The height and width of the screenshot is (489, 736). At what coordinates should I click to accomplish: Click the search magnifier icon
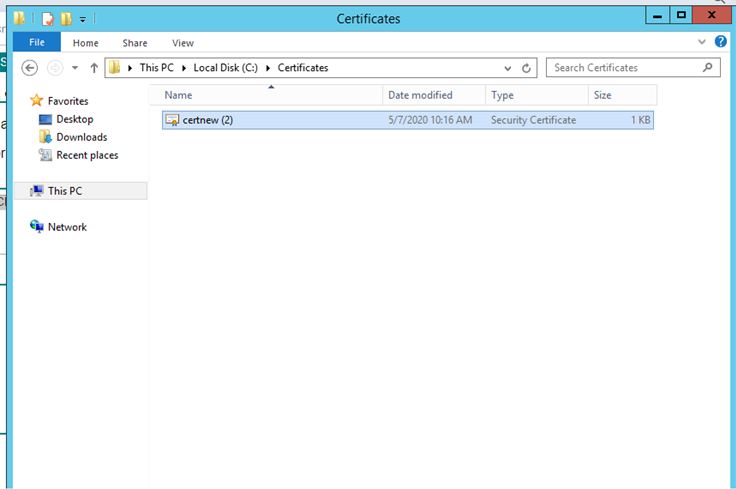pyautogui.click(x=707, y=68)
